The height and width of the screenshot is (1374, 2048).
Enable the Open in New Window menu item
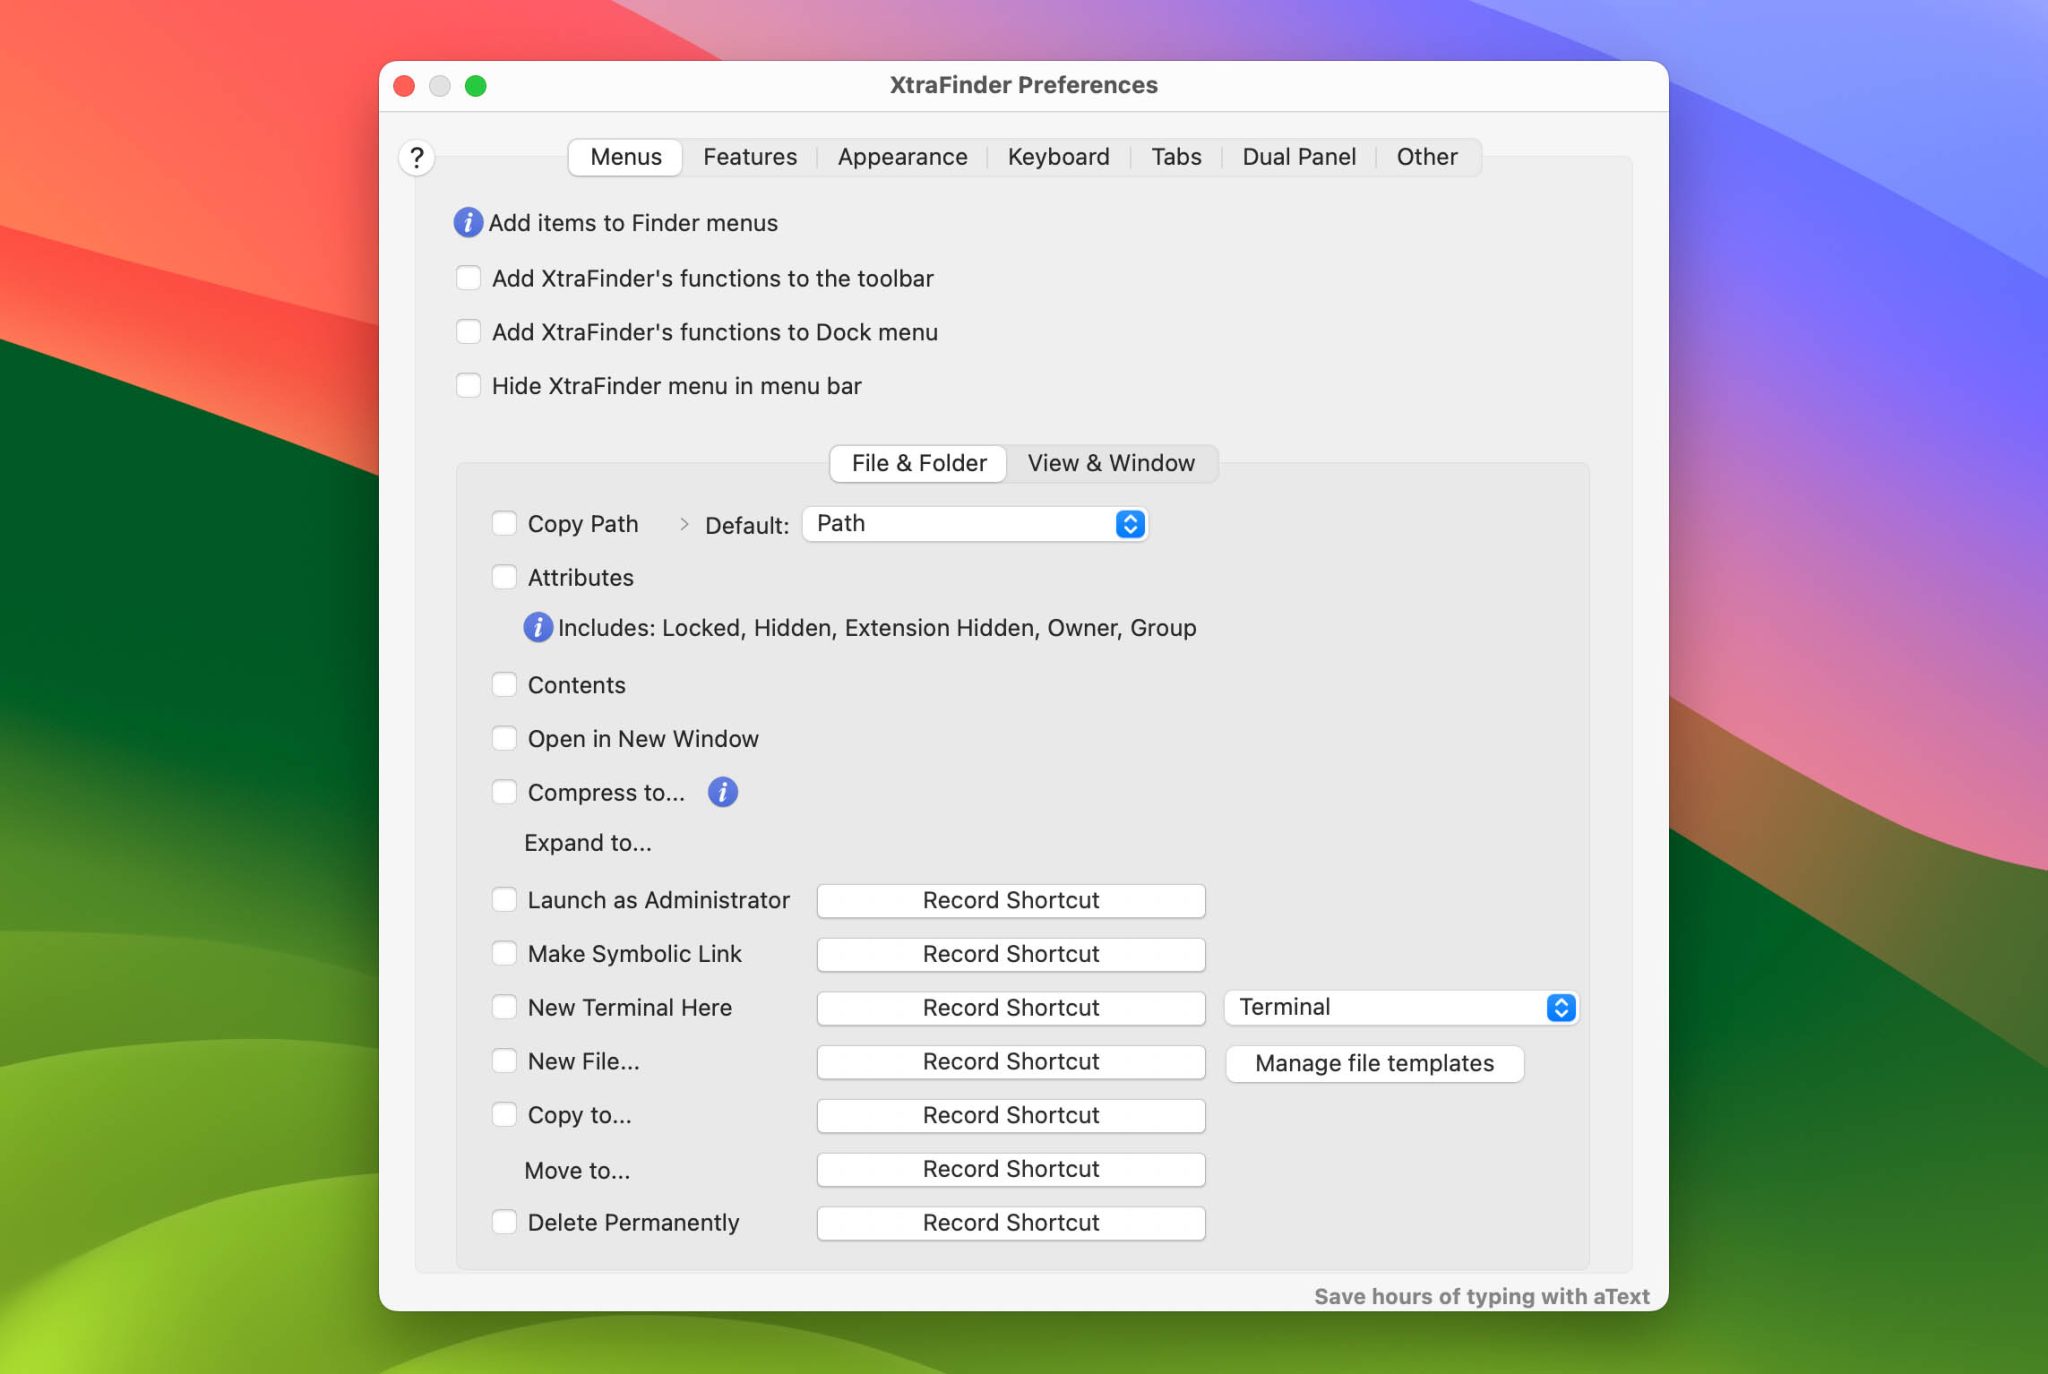(x=505, y=738)
